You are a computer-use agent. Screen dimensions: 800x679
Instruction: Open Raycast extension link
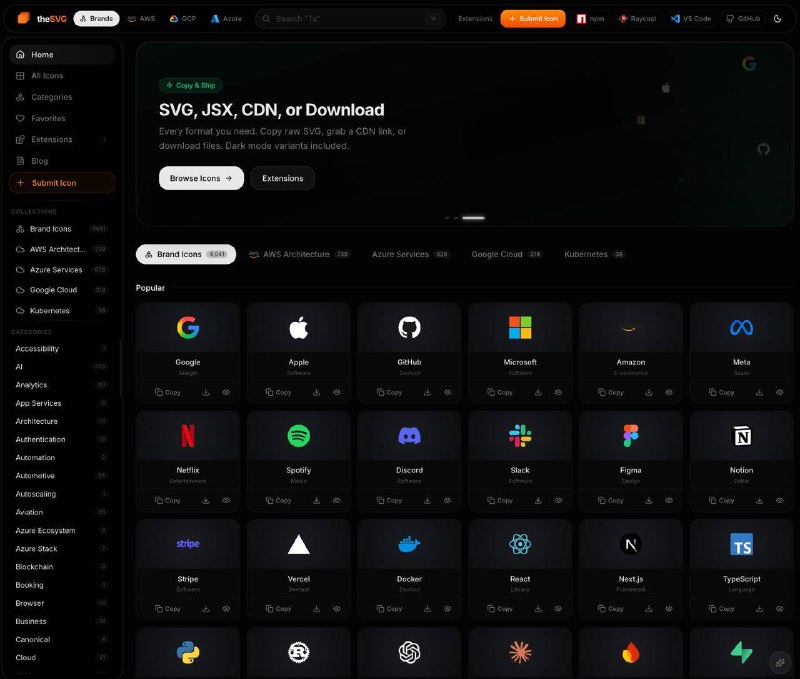click(x=637, y=18)
